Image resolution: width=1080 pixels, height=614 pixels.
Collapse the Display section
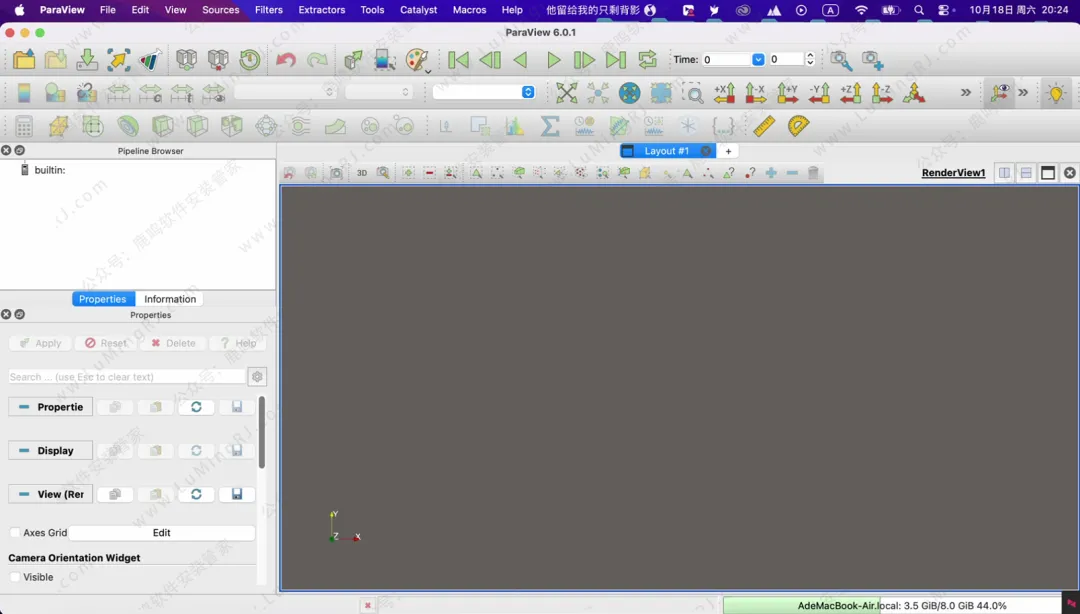click(x=50, y=451)
